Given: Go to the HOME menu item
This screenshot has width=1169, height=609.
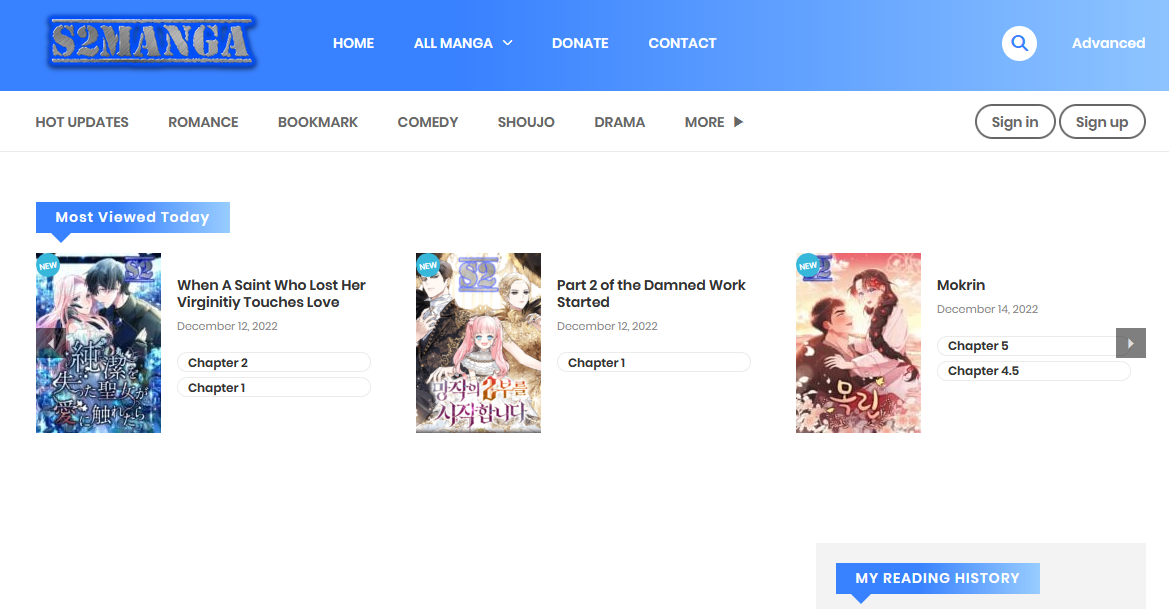Looking at the screenshot, I should [x=353, y=43].
